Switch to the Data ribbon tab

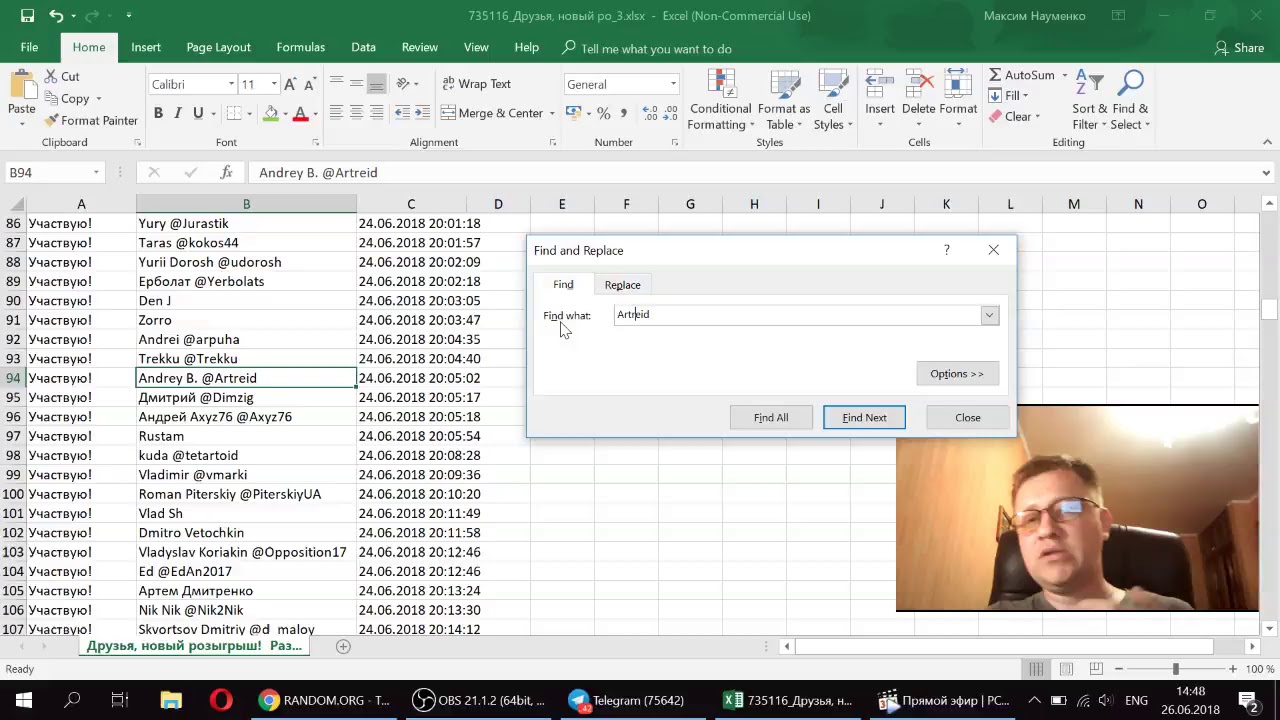click(363, 48)
